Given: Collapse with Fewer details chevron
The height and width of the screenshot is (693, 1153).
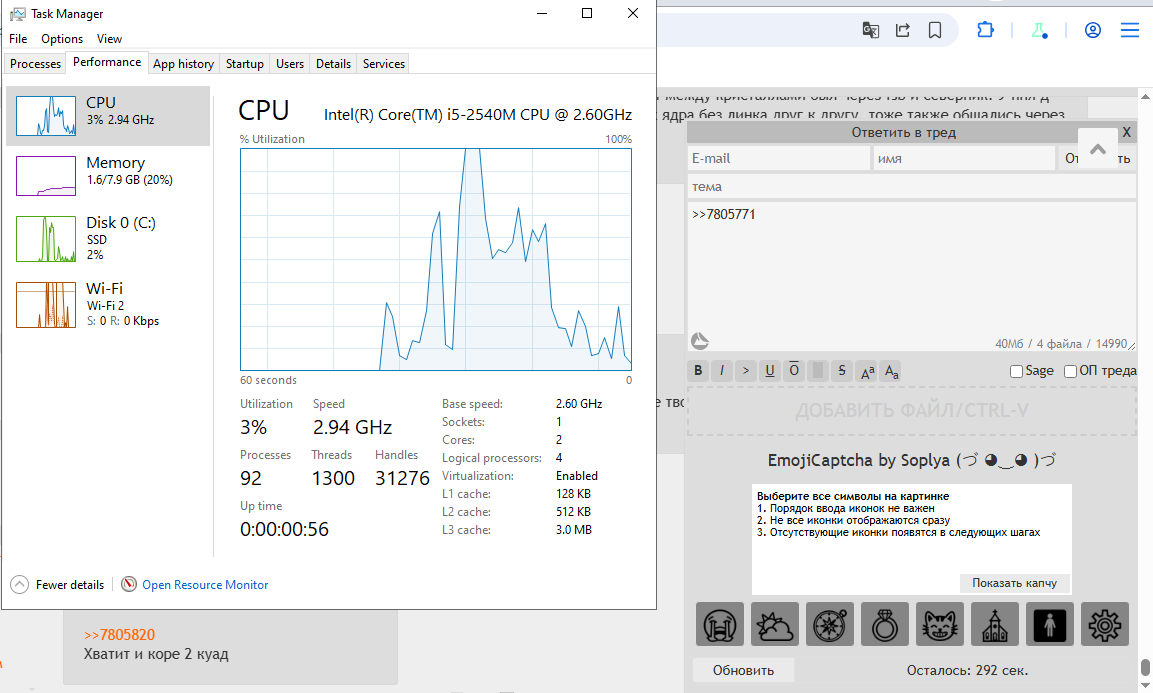Looking at the screenshot, I should 20,585.
